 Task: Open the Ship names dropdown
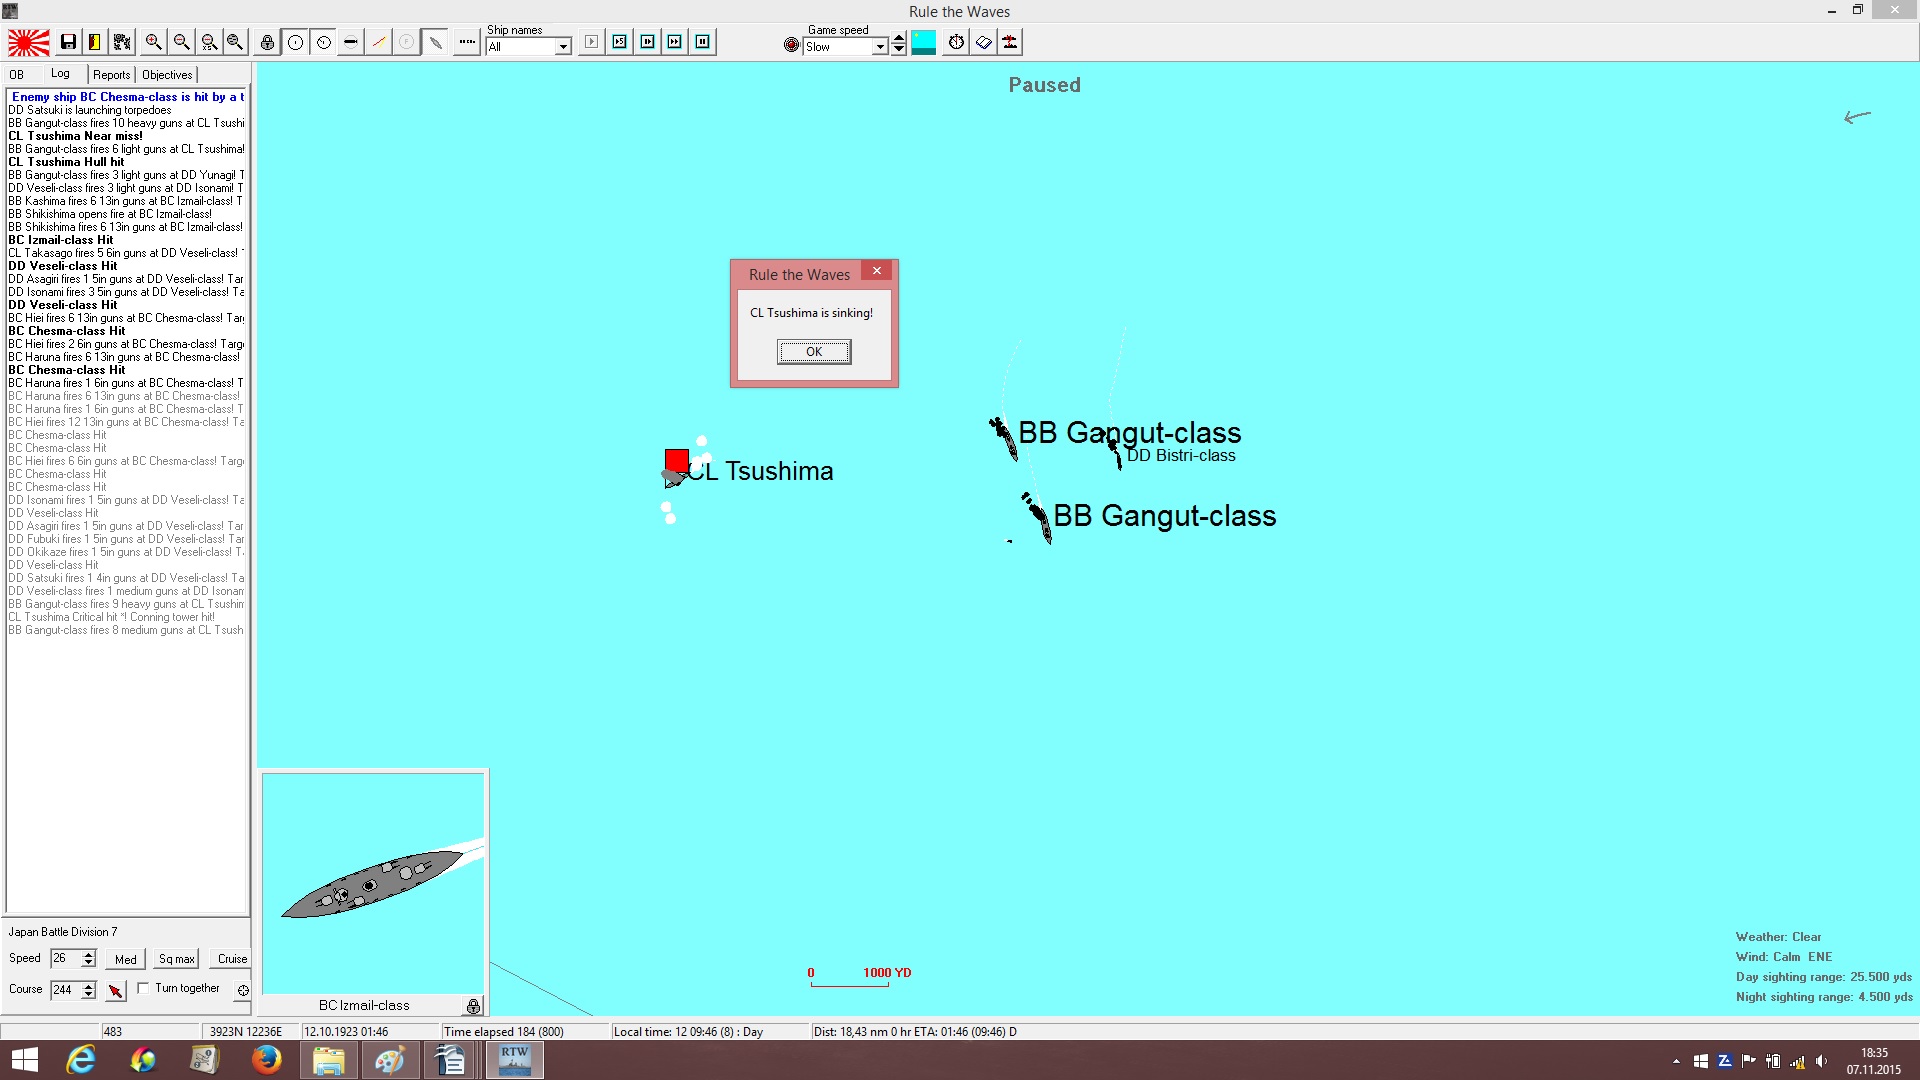(563, 47)
